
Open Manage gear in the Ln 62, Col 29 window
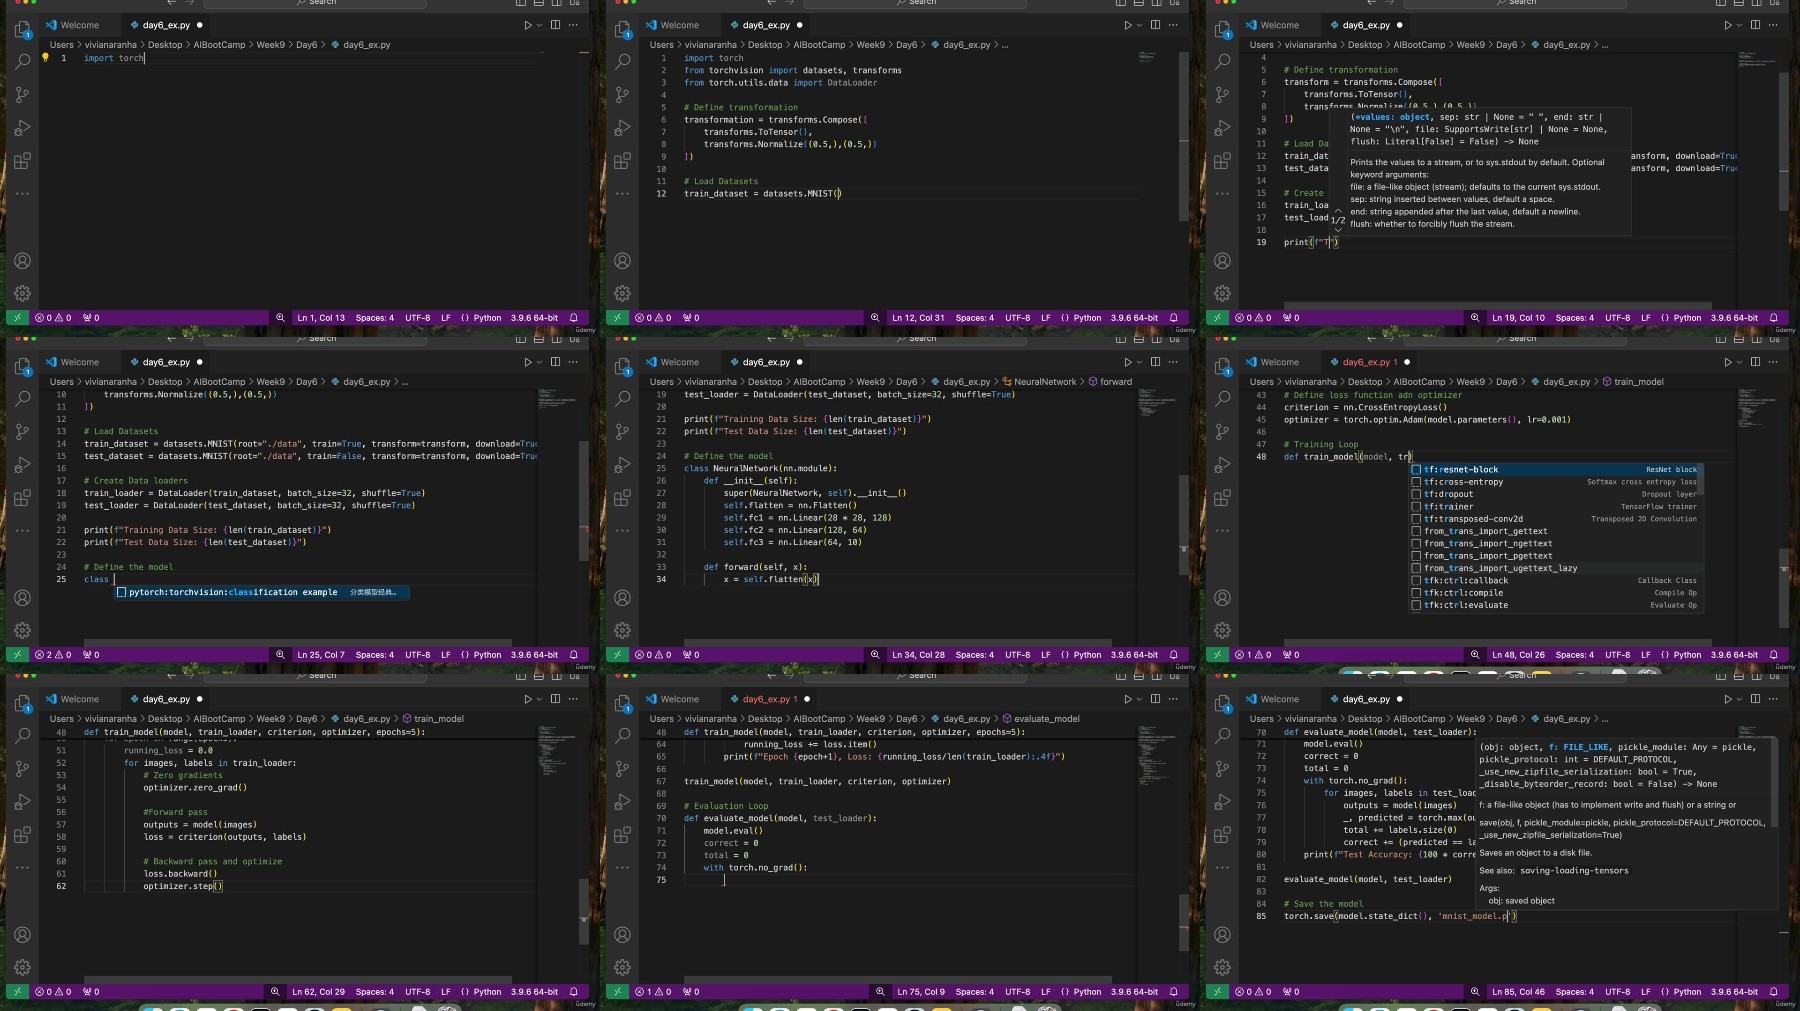tap(22, 968)
